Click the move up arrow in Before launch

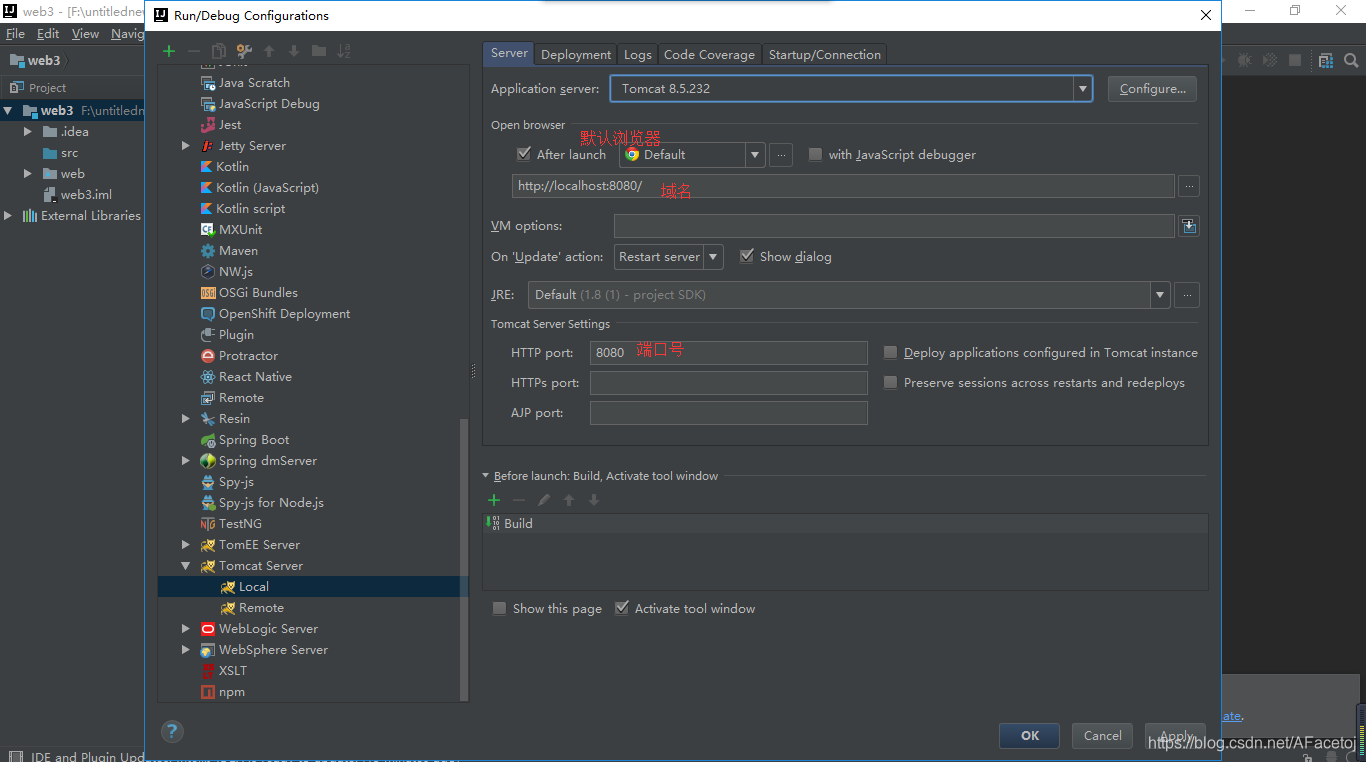tap(569, 500)
